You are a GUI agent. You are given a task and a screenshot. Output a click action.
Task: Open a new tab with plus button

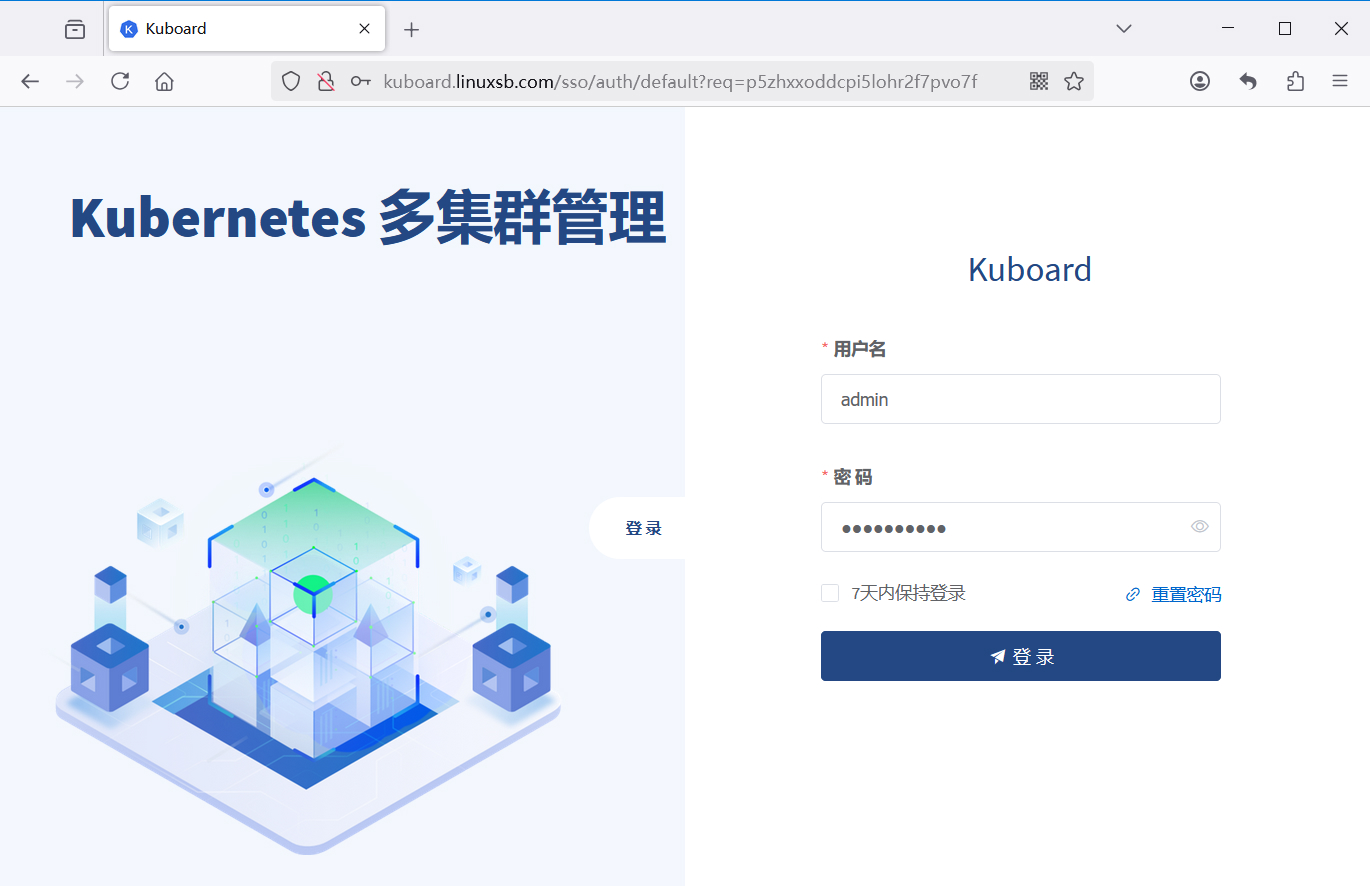pyautogui.click(x=411, y=29)
